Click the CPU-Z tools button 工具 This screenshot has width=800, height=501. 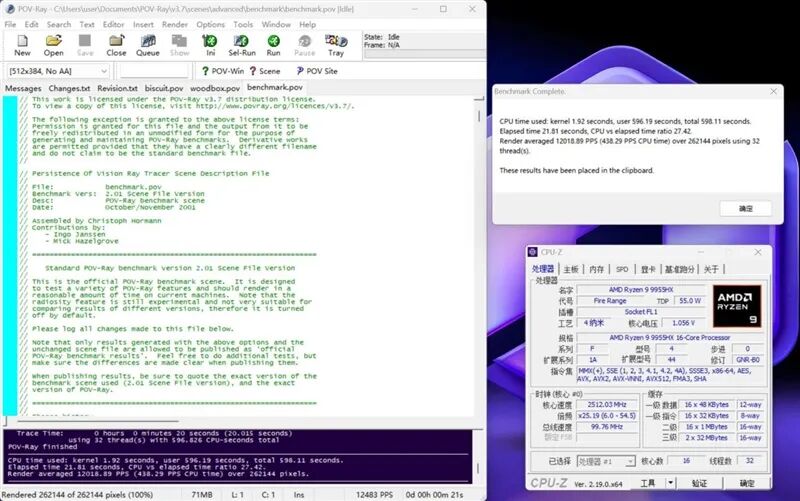point(647,483)
